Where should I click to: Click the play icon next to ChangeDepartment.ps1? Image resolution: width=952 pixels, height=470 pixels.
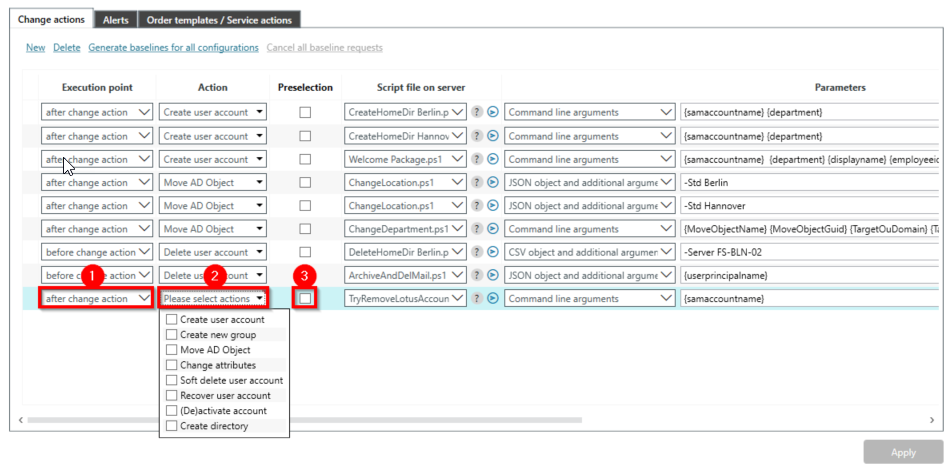pos(492,229)
